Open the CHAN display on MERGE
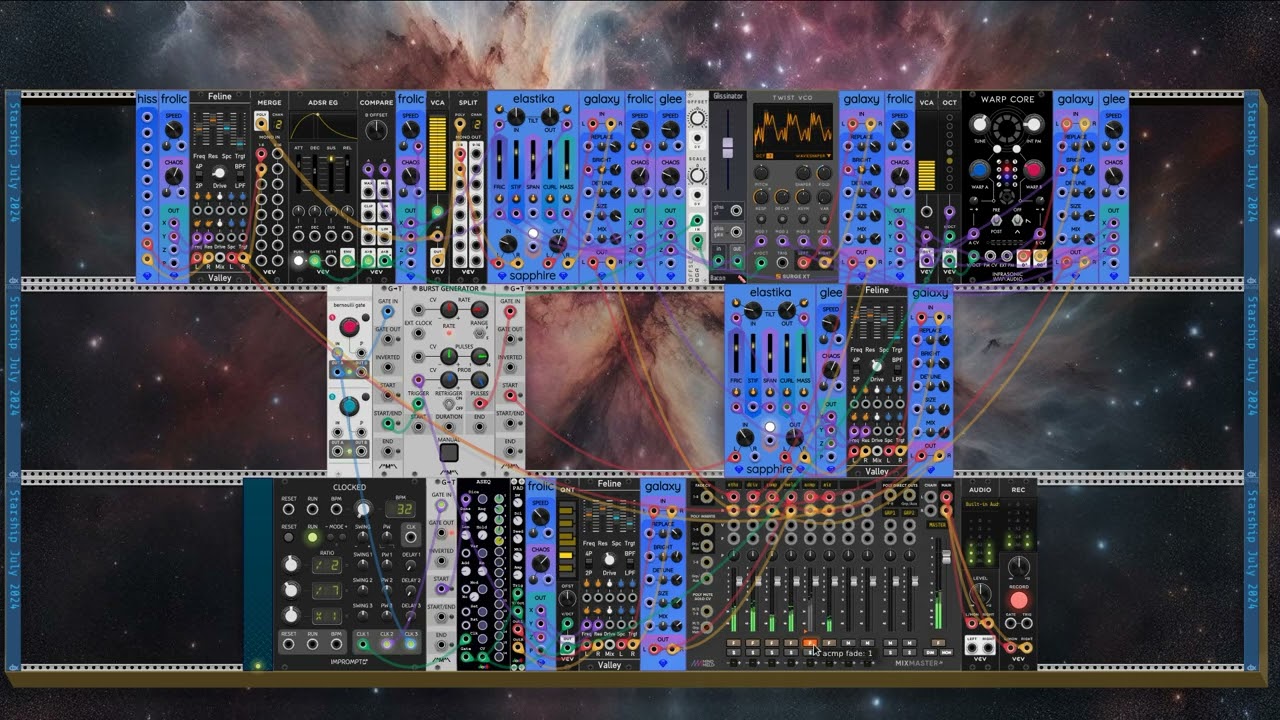 tap(278, 124)
